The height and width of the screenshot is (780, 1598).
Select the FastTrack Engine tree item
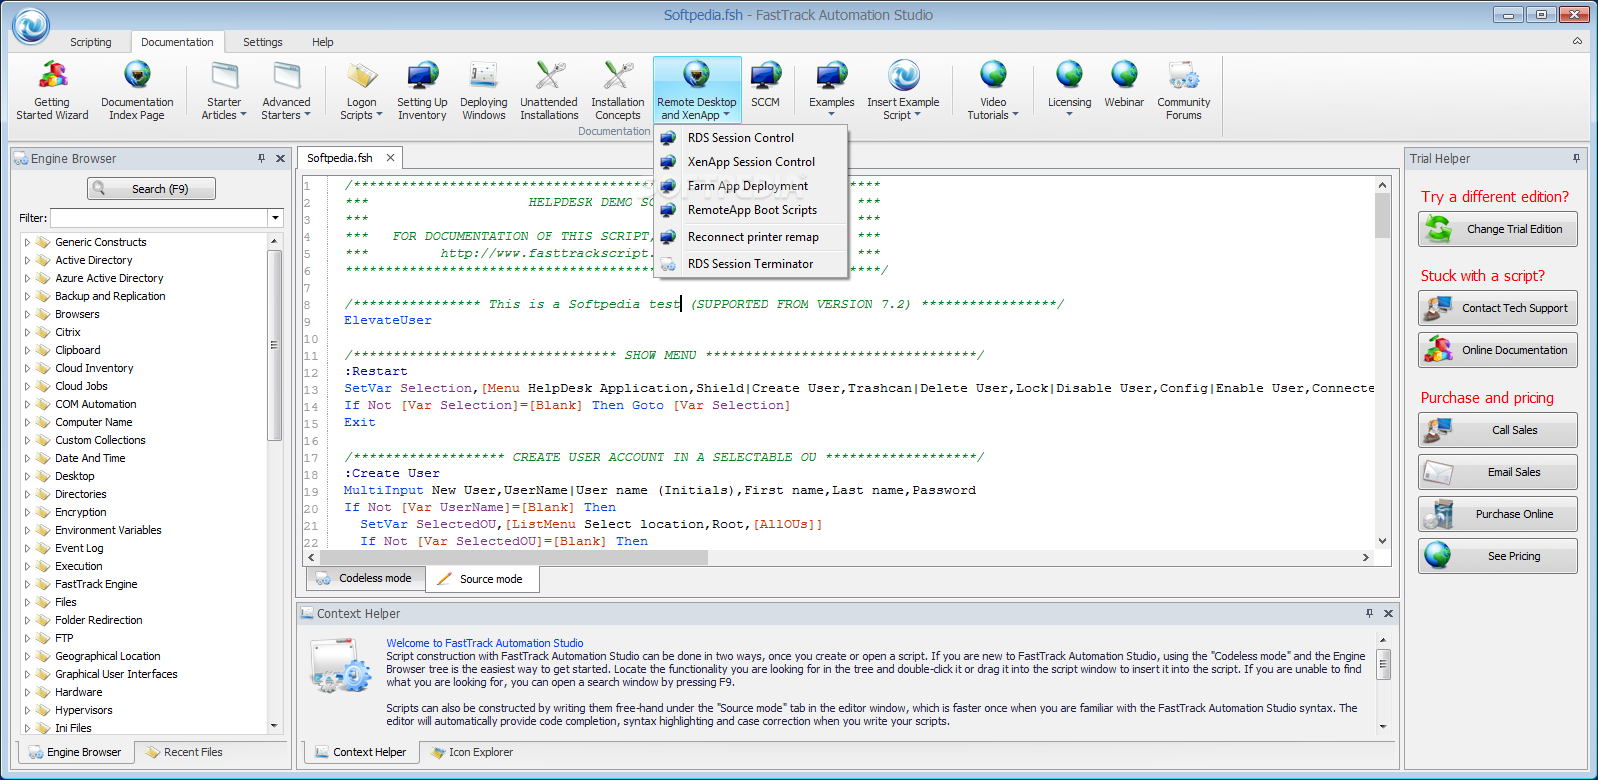coord(96,584)
